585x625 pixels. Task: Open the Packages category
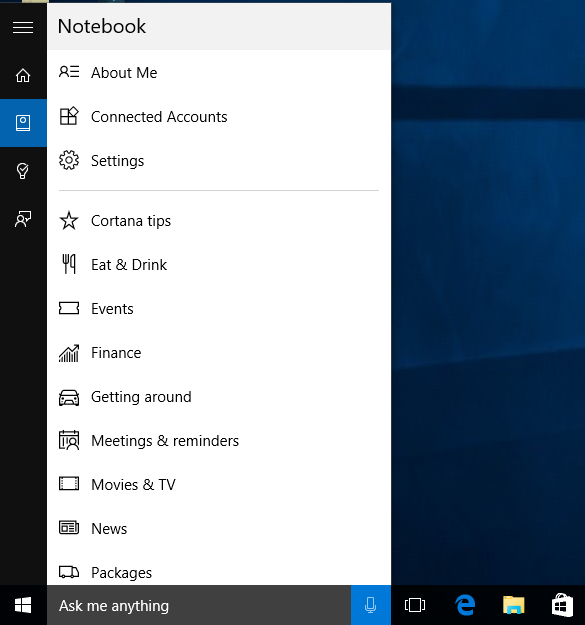[x=219, y=570]
